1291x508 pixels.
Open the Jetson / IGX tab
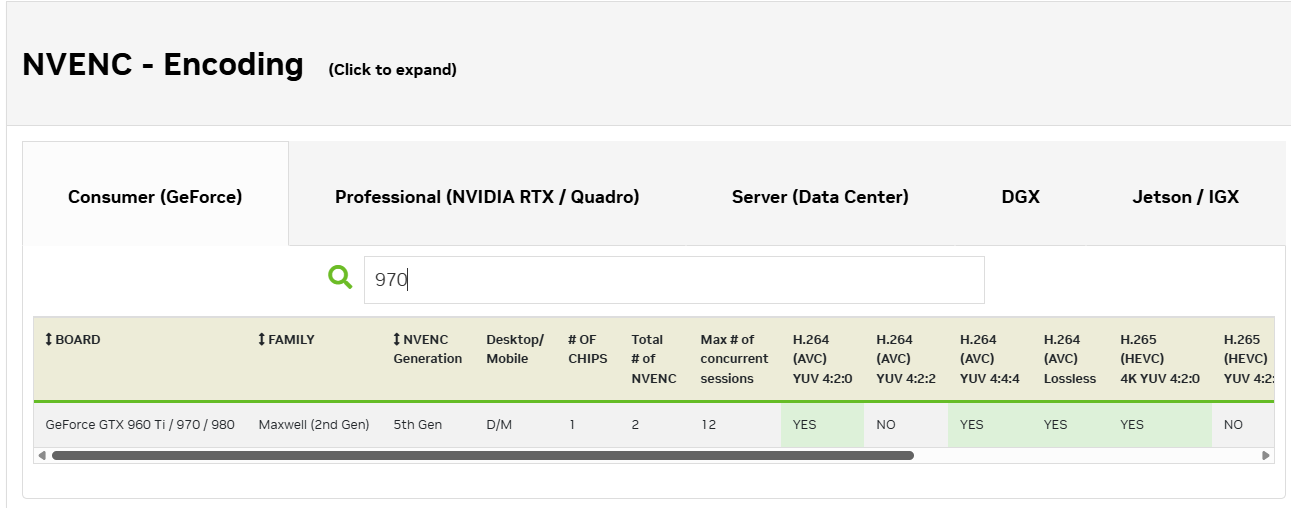(1185, 197)
